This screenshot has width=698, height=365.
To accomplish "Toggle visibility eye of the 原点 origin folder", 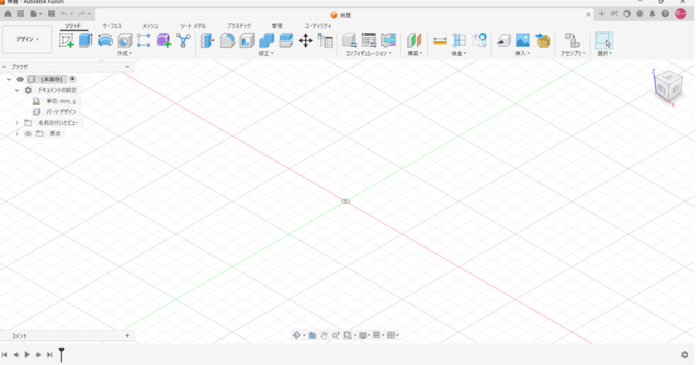I will click(x=28, y=134).
